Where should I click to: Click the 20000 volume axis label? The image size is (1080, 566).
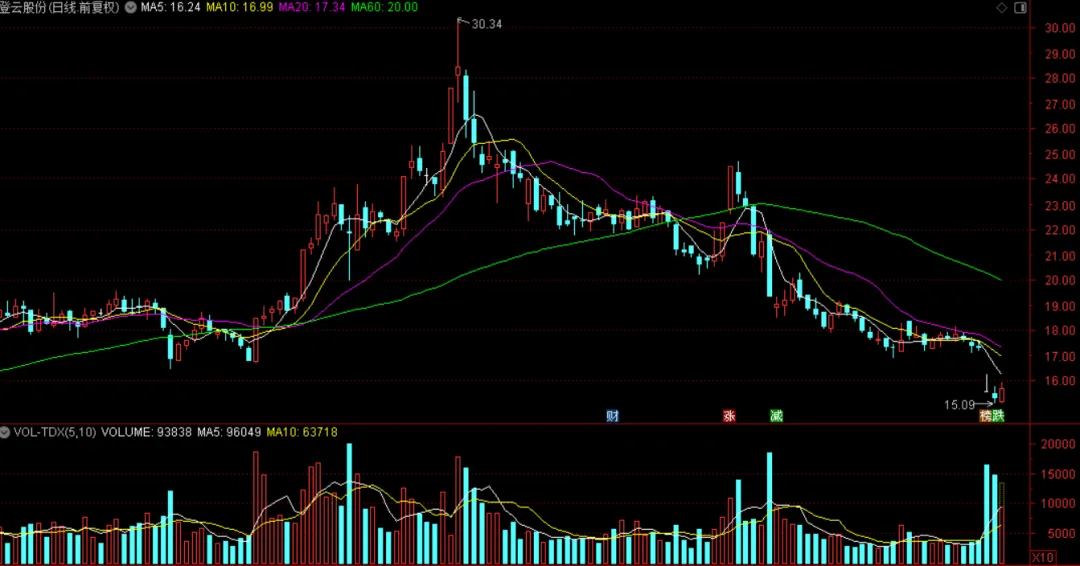click(x=1059, y=444)
